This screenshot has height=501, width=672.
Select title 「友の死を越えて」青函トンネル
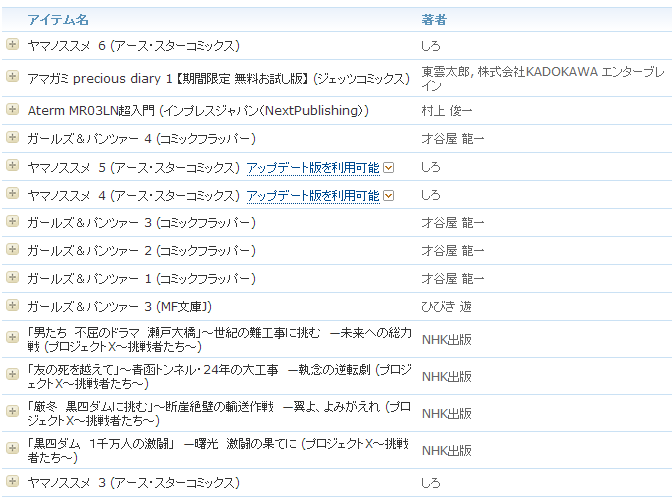coord(219,376)
